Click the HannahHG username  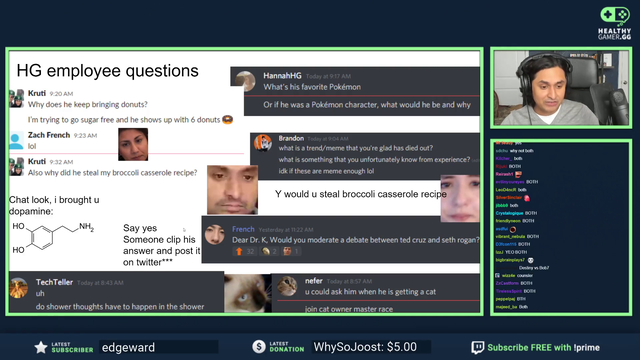pos(282,76)
